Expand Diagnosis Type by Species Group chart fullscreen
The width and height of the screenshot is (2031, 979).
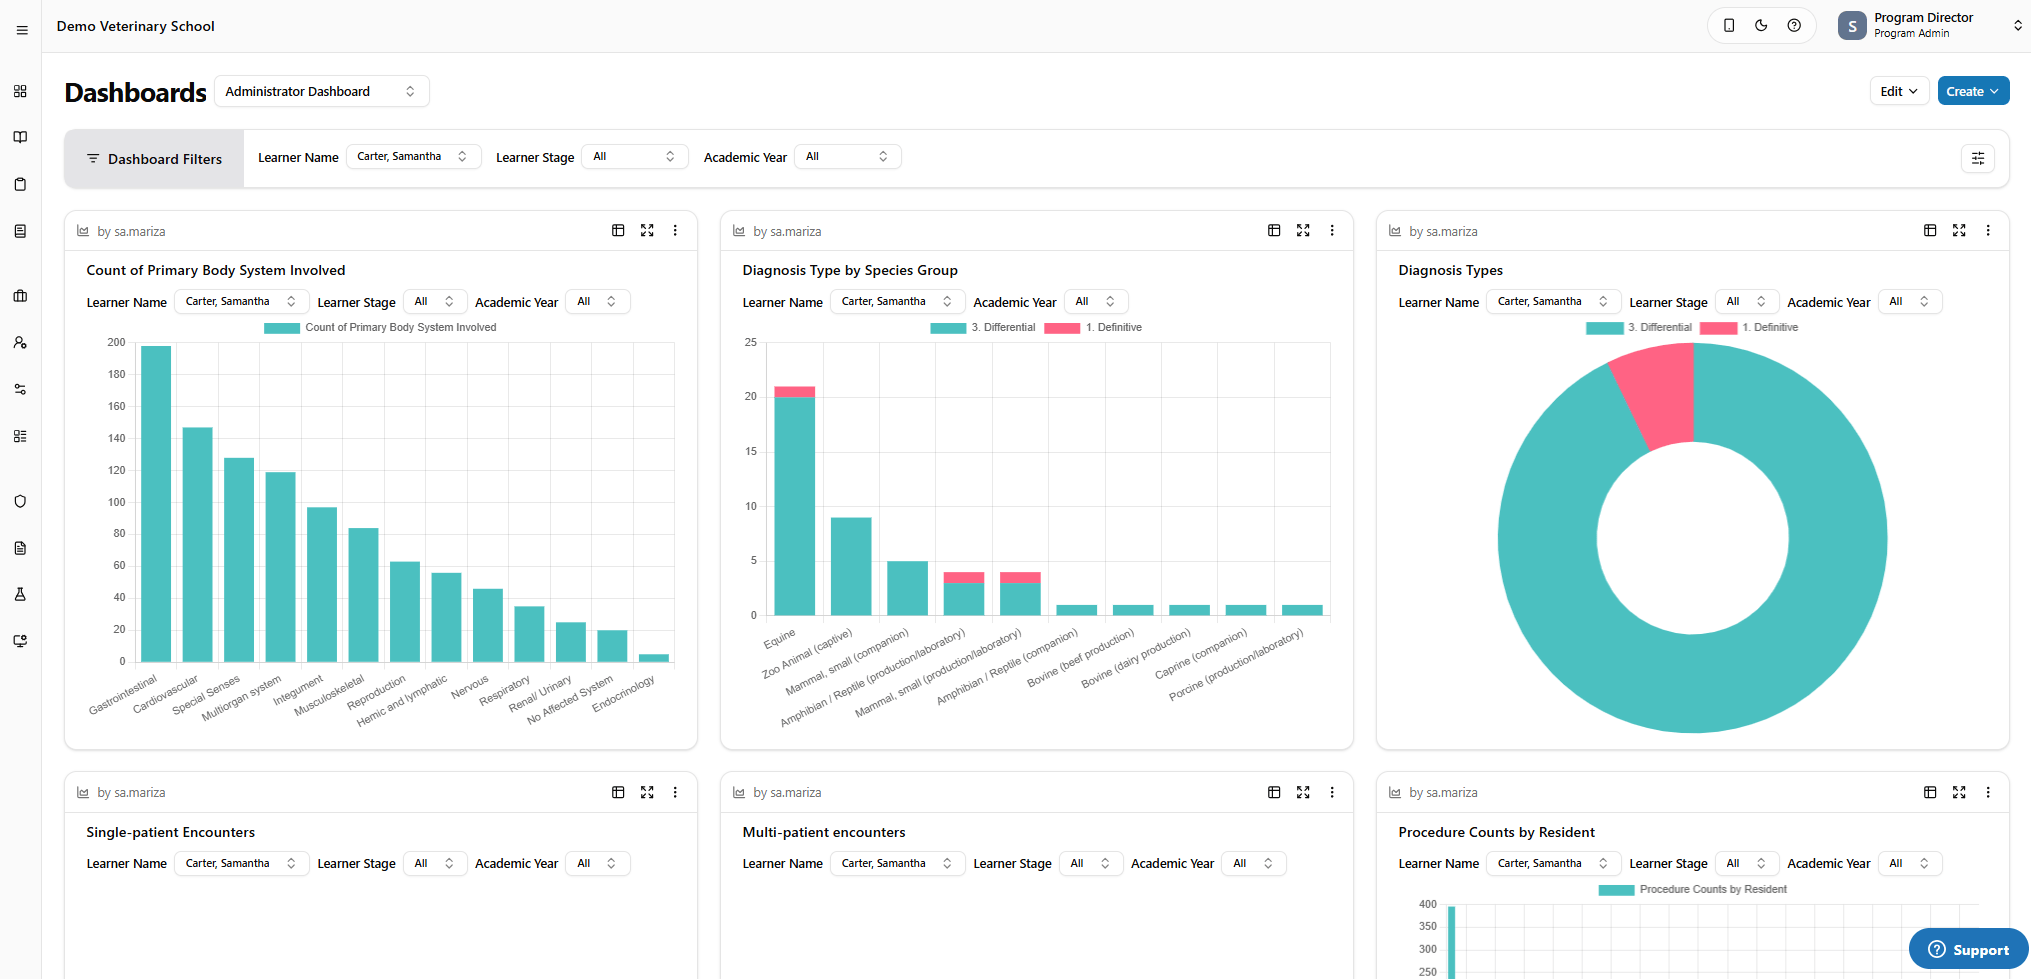[1303, 230]
